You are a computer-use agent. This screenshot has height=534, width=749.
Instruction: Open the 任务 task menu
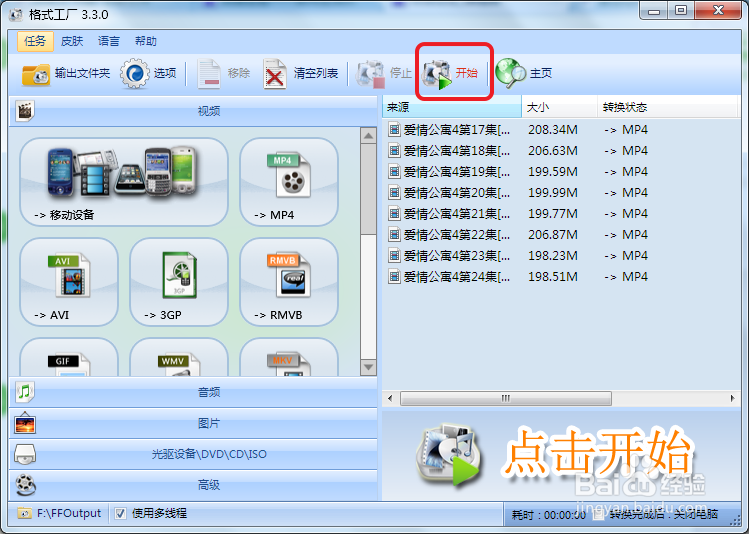[x=35, y=41]
